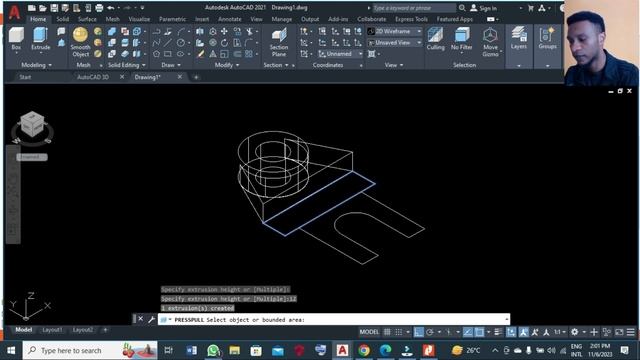The width and height of the screenshot is (640, 360).
Task: Switch to the Visualize ribbon tab
Action: coord(139,19)
